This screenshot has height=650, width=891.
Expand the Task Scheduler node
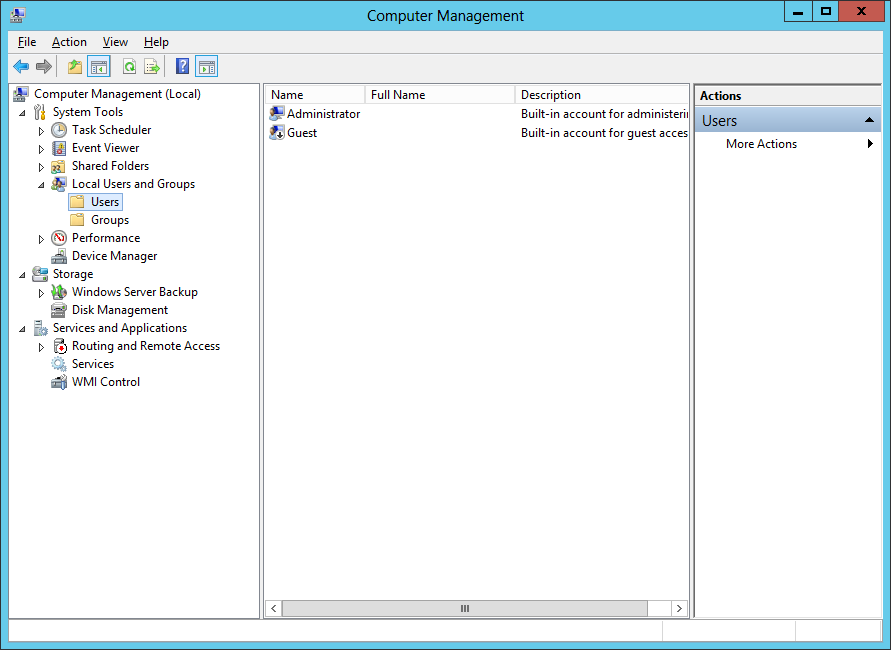pos(41,131)
